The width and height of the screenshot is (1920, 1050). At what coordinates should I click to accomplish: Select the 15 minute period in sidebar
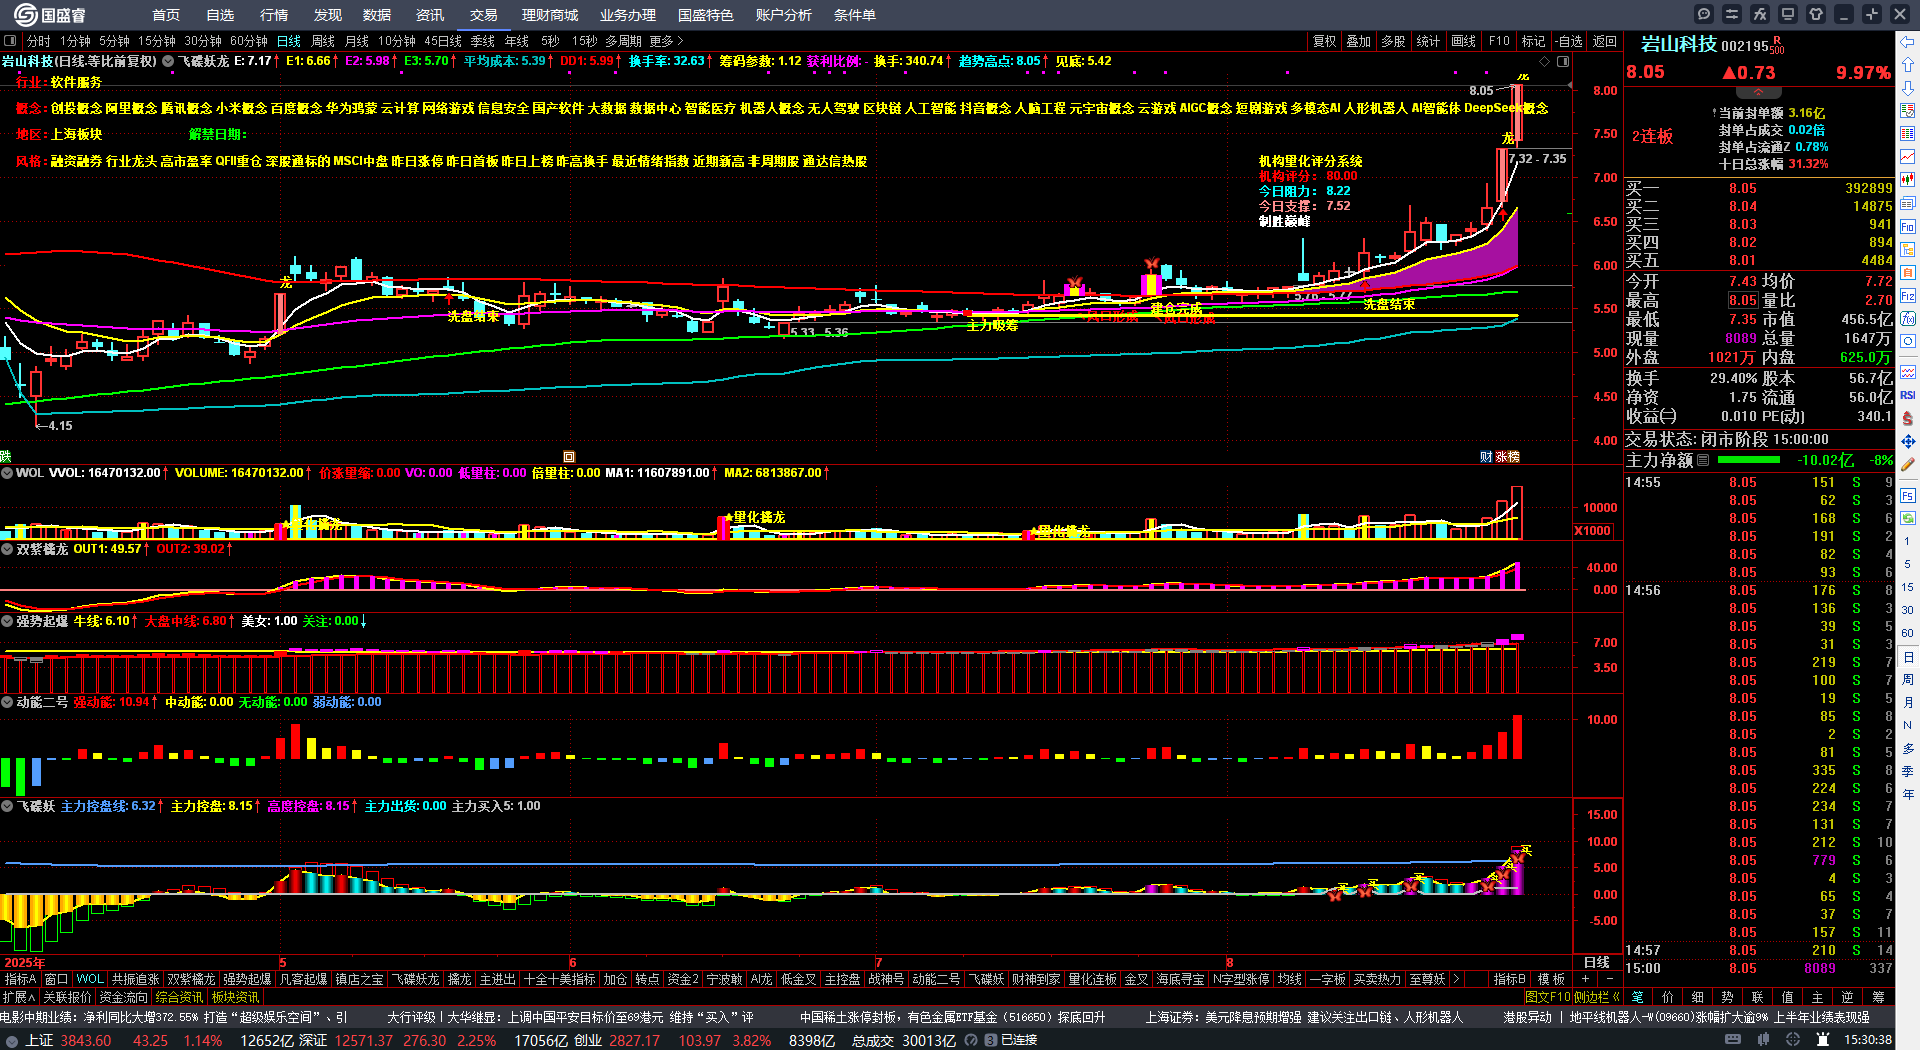point(1908,587)
